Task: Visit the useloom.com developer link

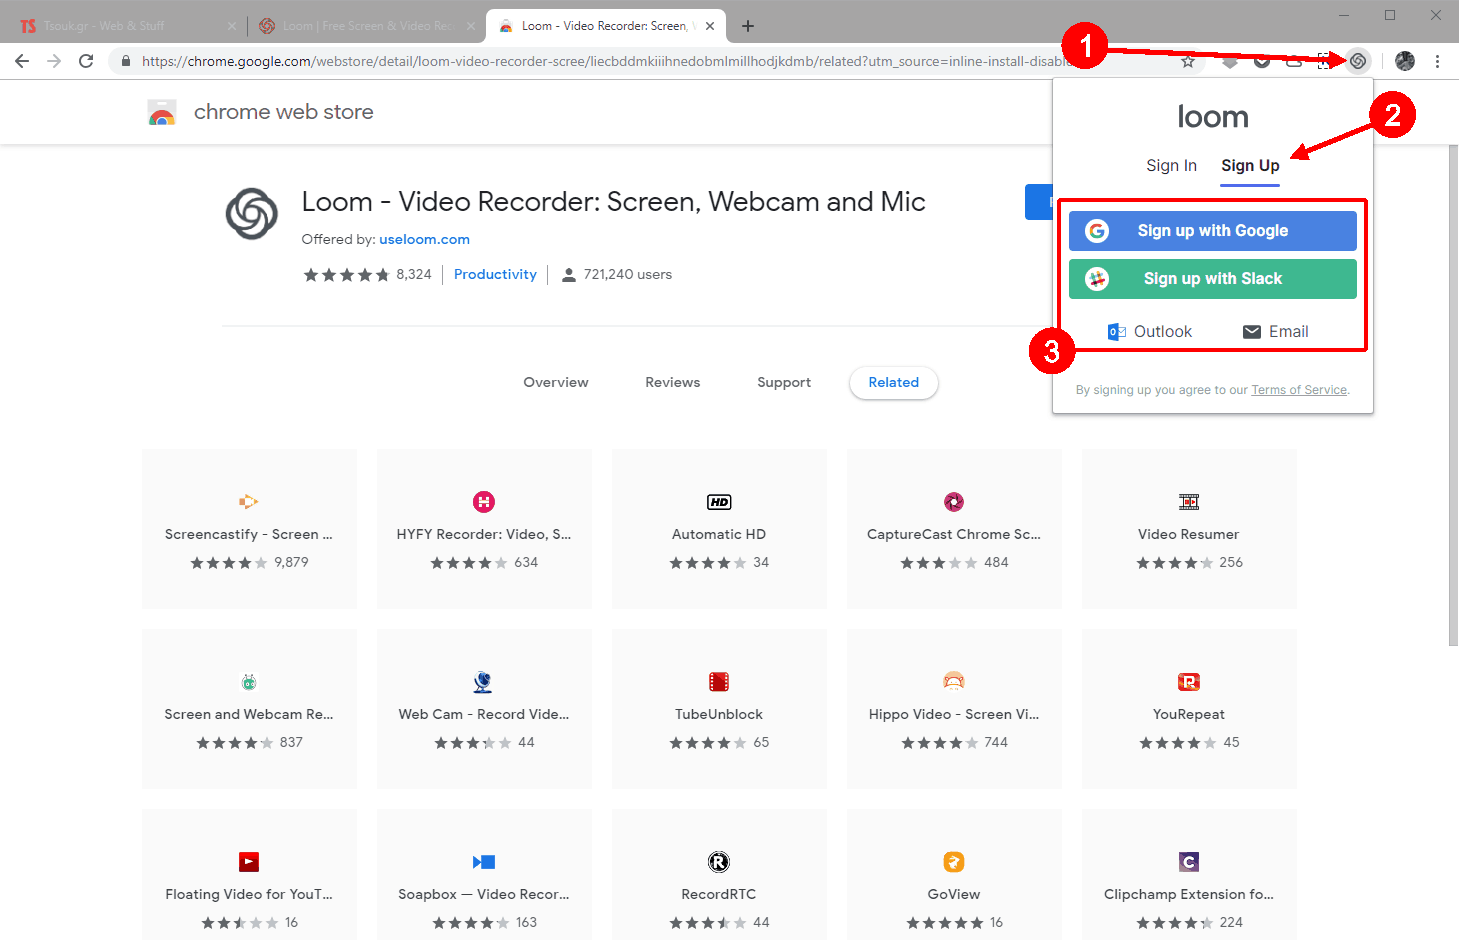Action: coord(424,240)
